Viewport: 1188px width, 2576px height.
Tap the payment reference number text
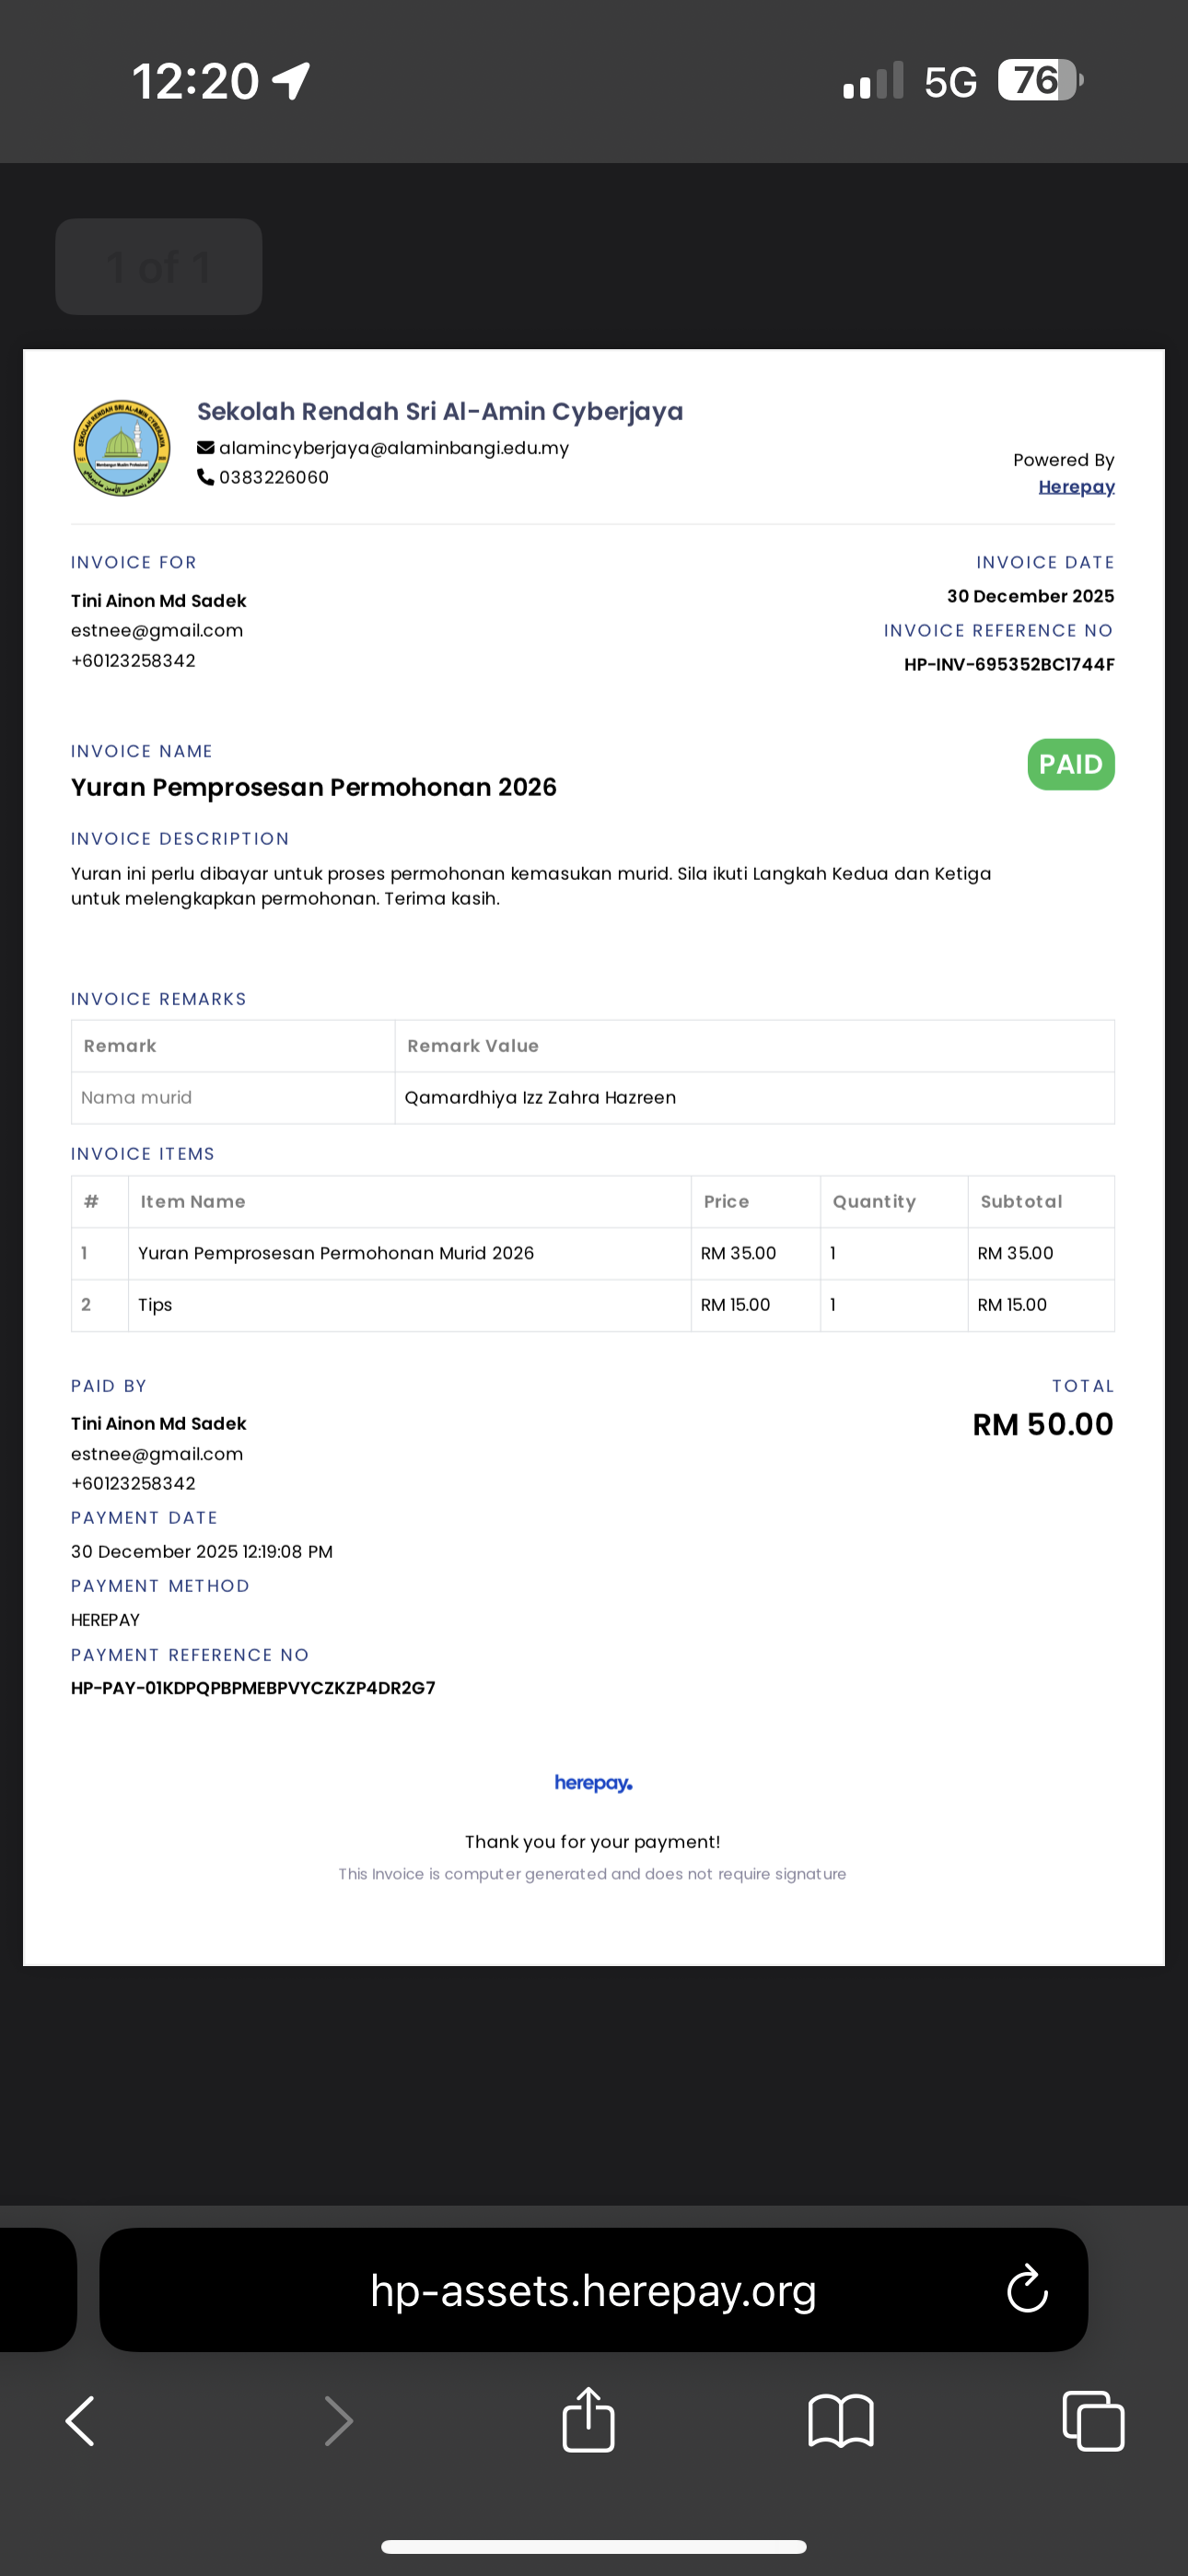(x=253, y=1688)
